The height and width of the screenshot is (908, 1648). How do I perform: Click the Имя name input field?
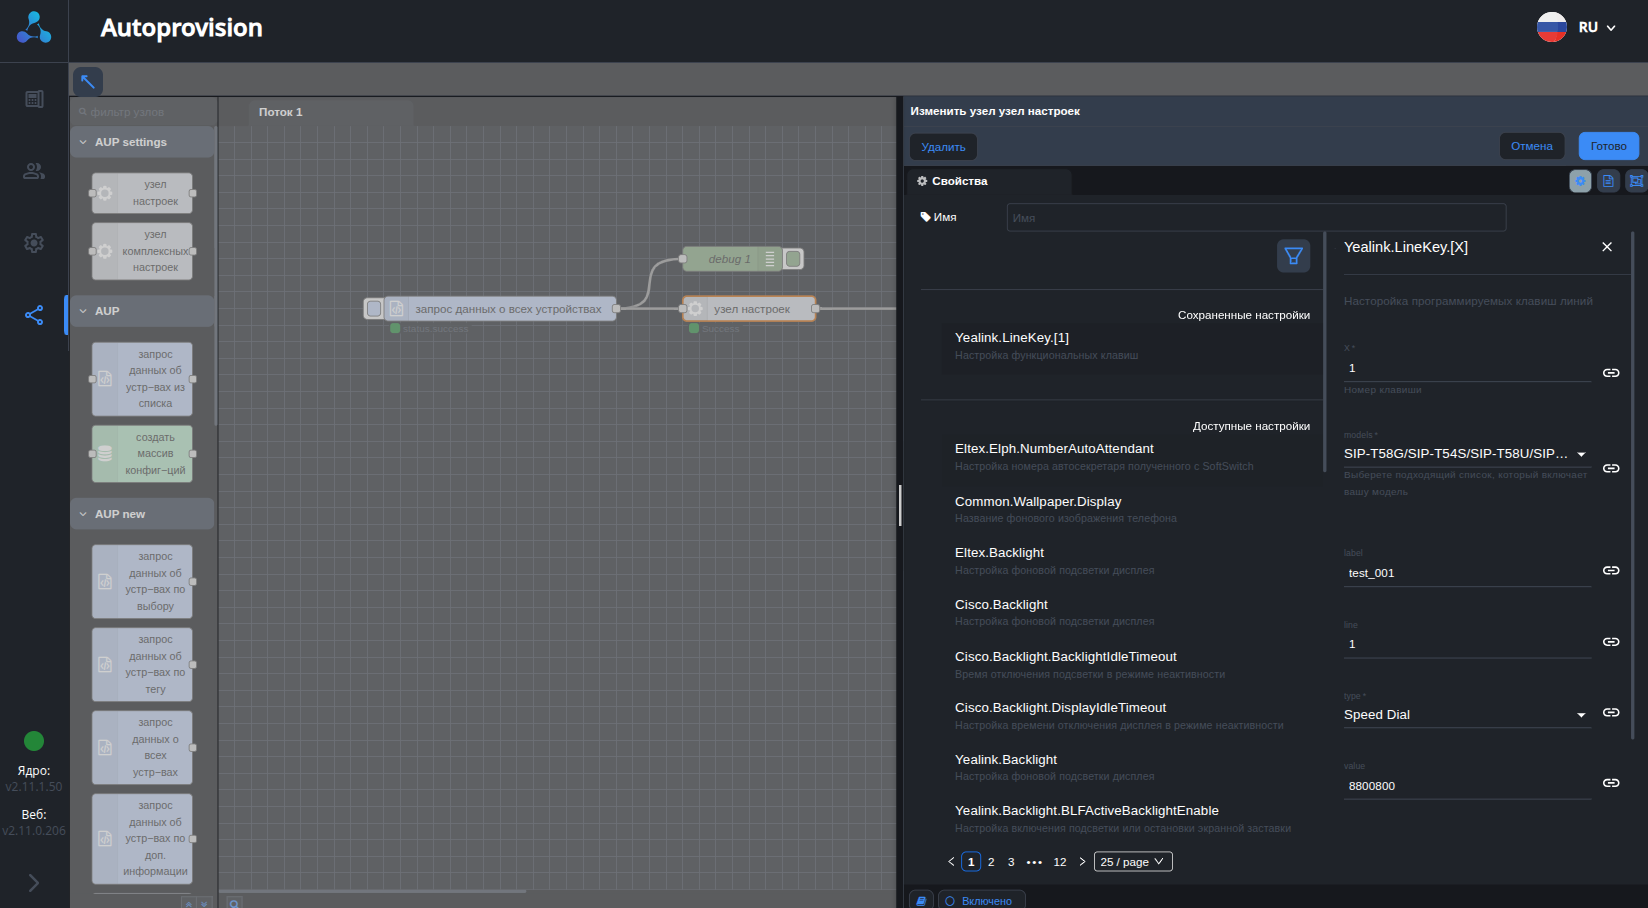[1255, 218]
